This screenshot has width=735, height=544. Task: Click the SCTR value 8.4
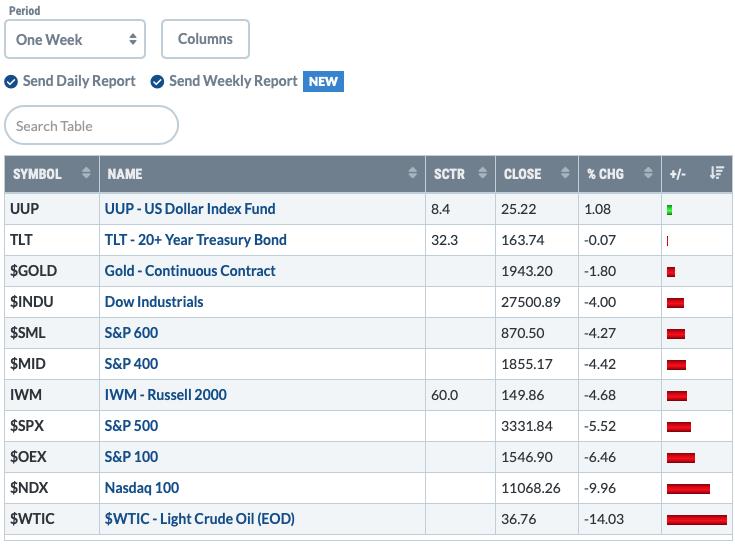tap(440, 209)
